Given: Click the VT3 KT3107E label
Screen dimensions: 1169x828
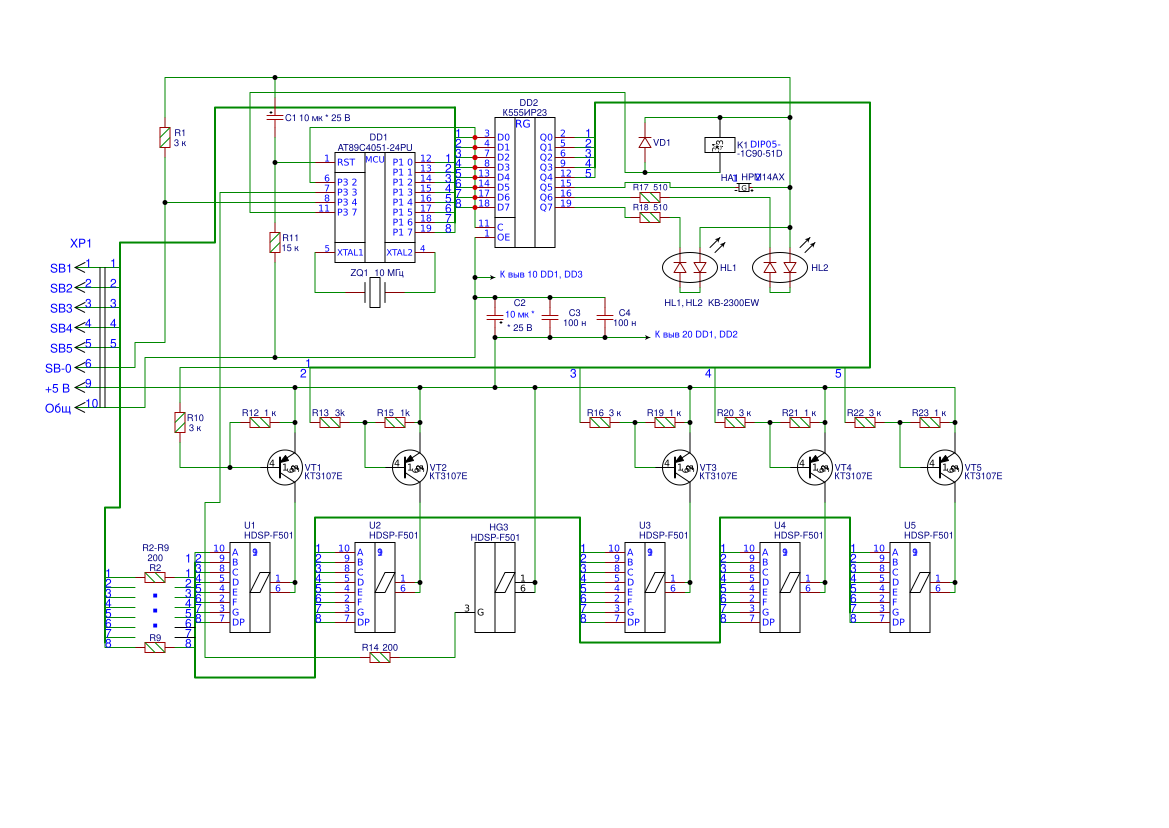Looking at the screenshot, I should (718, 472).
